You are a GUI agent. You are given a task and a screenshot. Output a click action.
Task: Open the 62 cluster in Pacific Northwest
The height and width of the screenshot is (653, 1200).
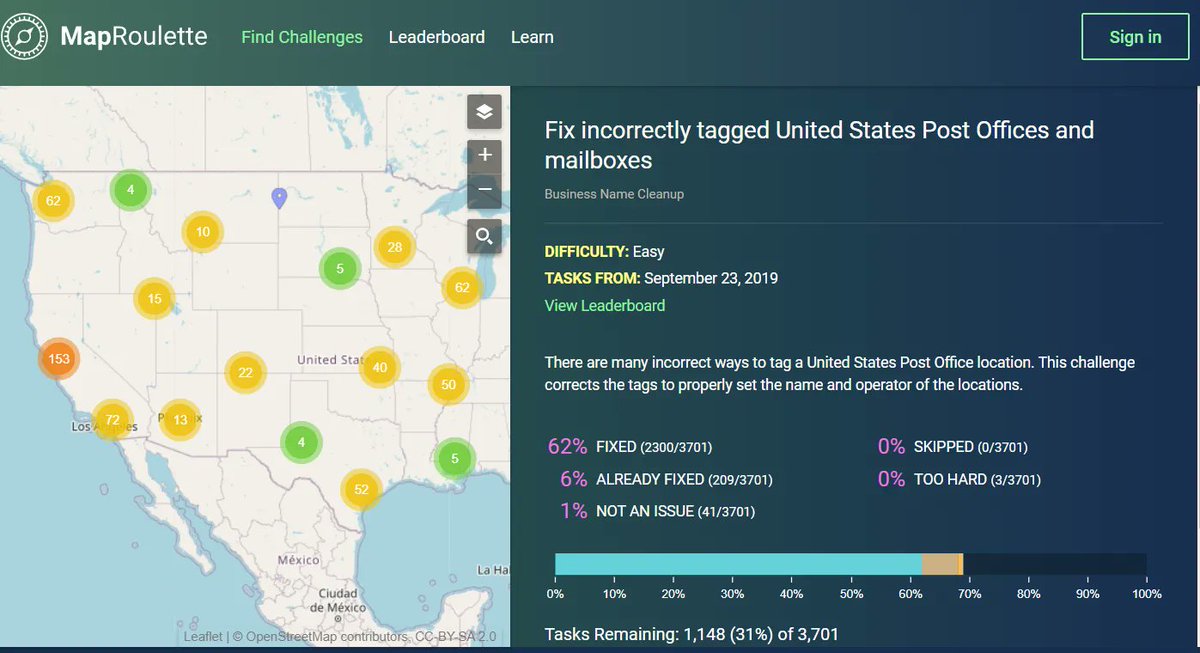point(53,201)
